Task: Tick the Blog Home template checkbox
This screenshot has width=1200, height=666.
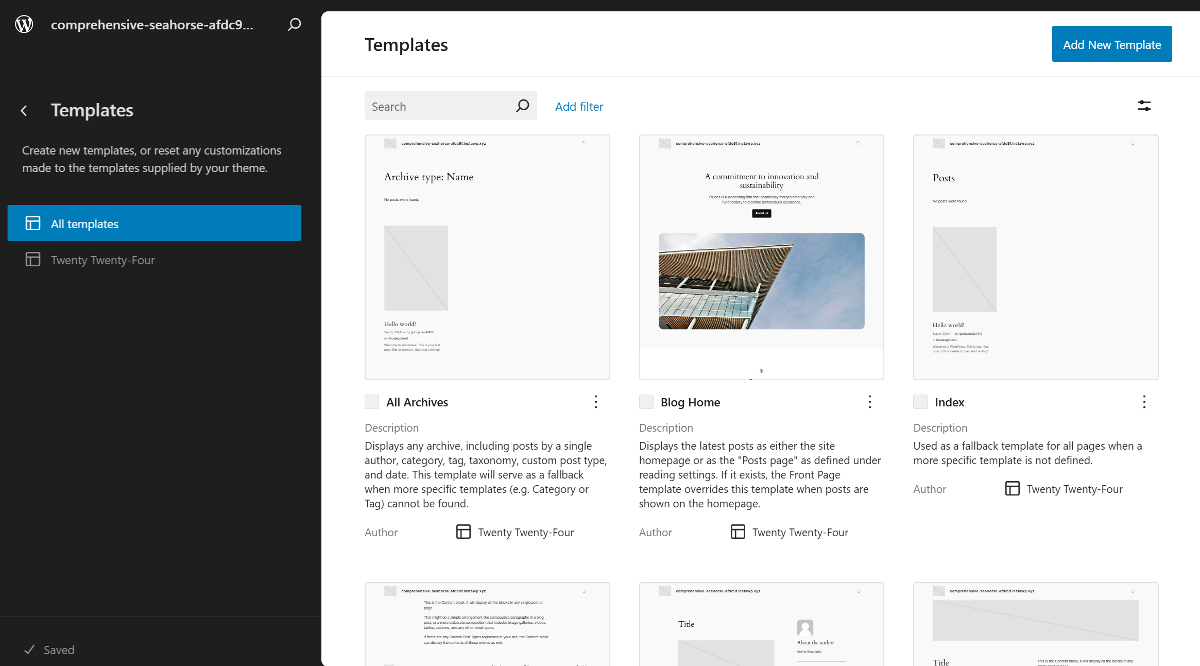Action: click(x=646, y=402)
